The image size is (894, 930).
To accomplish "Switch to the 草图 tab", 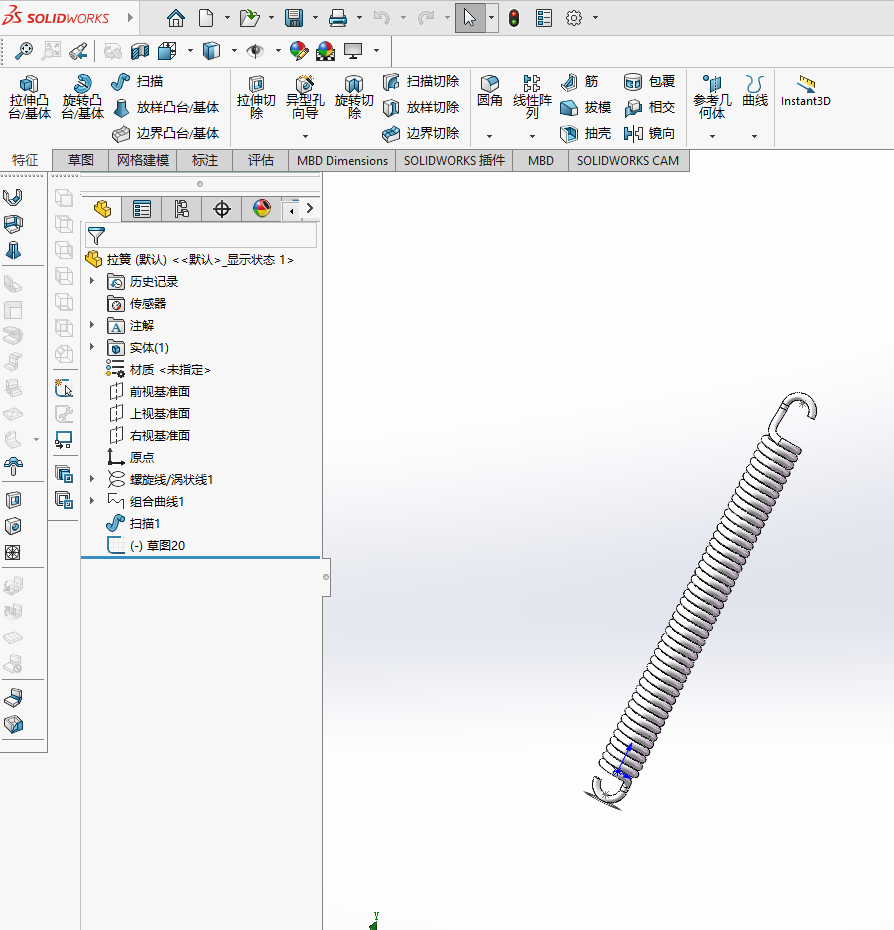I will coord(81,160).
